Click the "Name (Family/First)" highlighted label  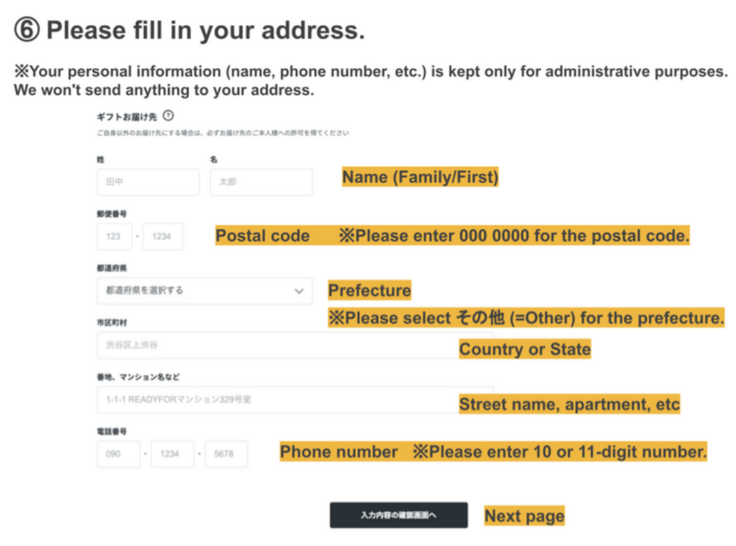point(419,178)
